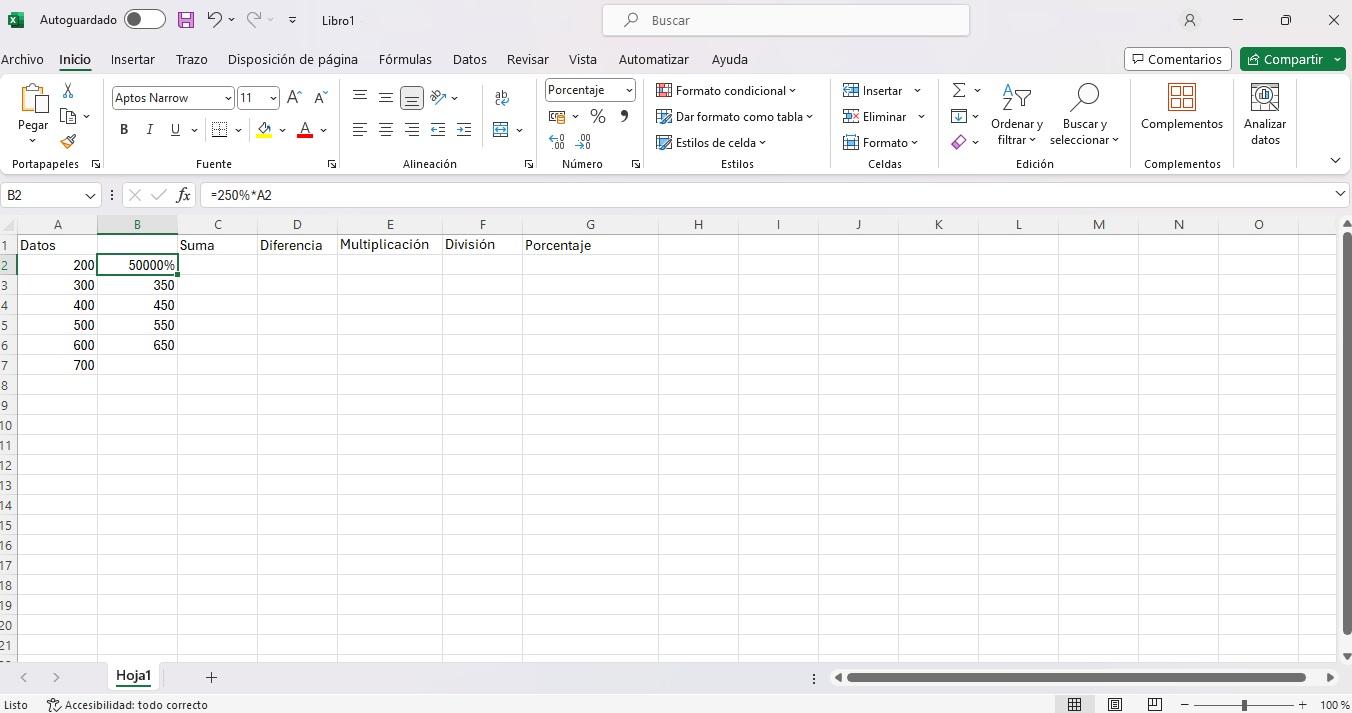Click the zoom slider handle
This screenshot has height=713, width=1352.
(x=1244, y=705)
